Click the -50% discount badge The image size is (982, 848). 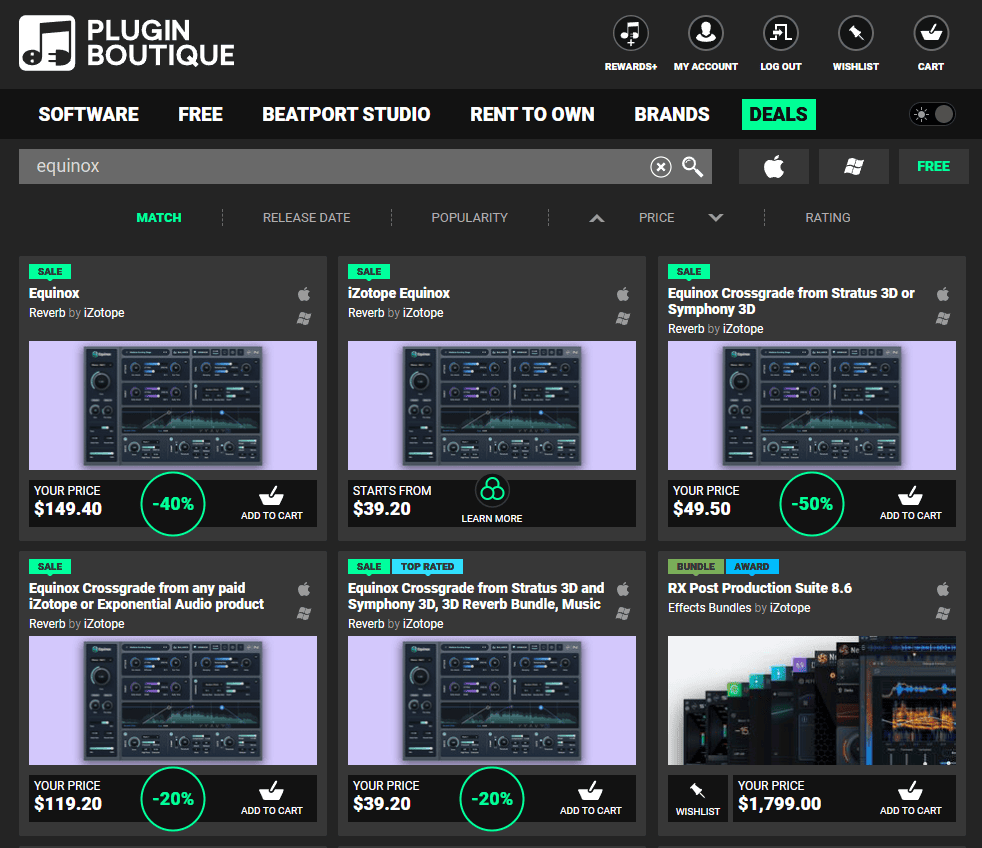[812, 504]
